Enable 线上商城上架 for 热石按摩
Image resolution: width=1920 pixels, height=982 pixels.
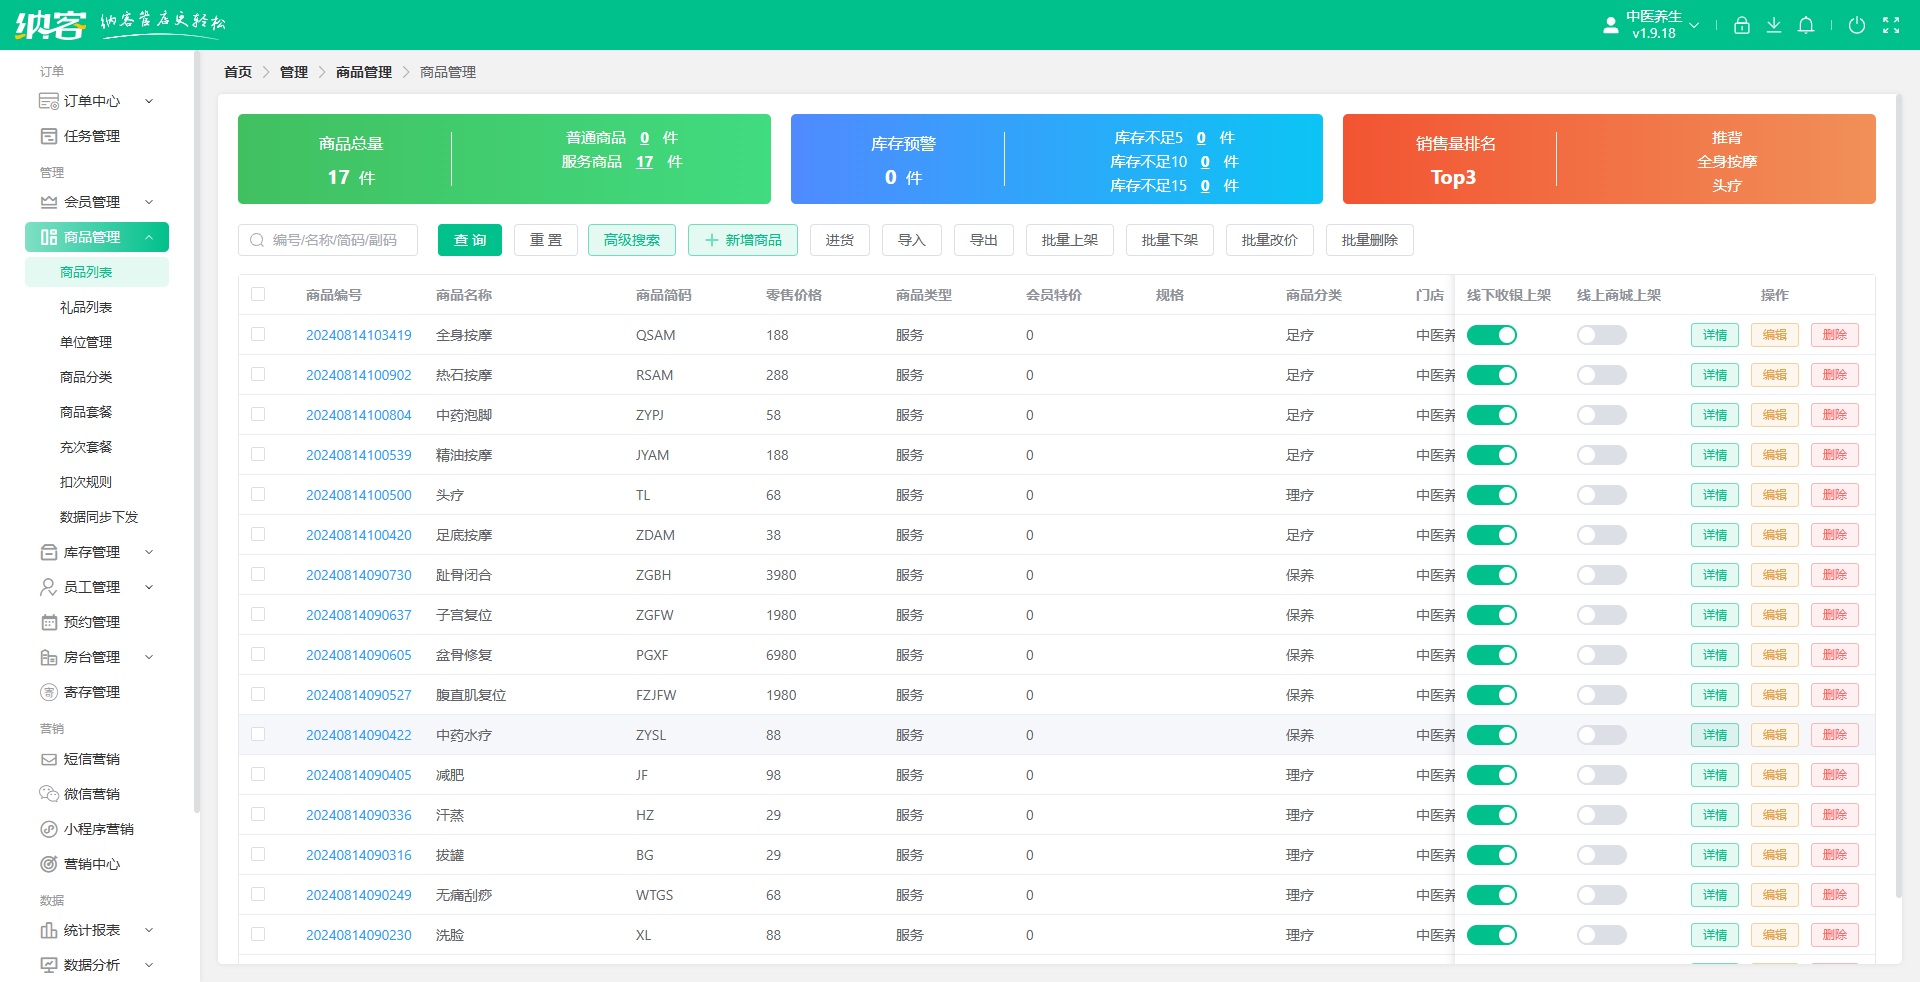click(x=1601, y=375)
